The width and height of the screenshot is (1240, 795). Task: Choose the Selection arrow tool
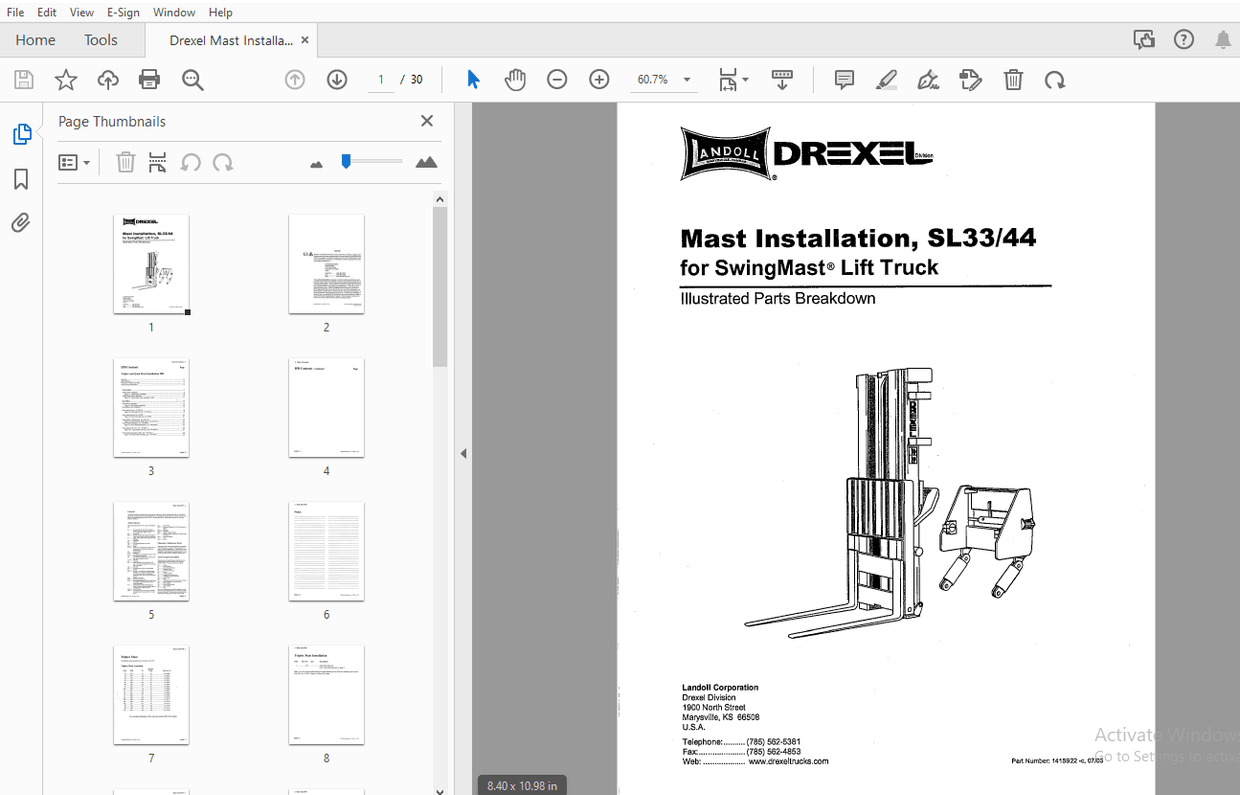coord(473,80)
